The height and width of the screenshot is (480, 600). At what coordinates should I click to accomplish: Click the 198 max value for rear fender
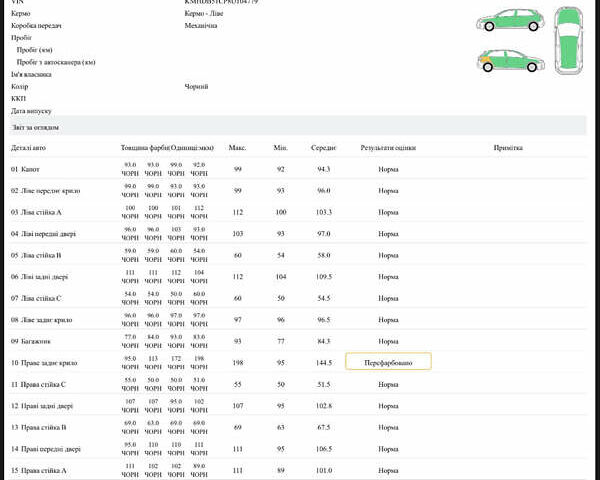(238, 362)
